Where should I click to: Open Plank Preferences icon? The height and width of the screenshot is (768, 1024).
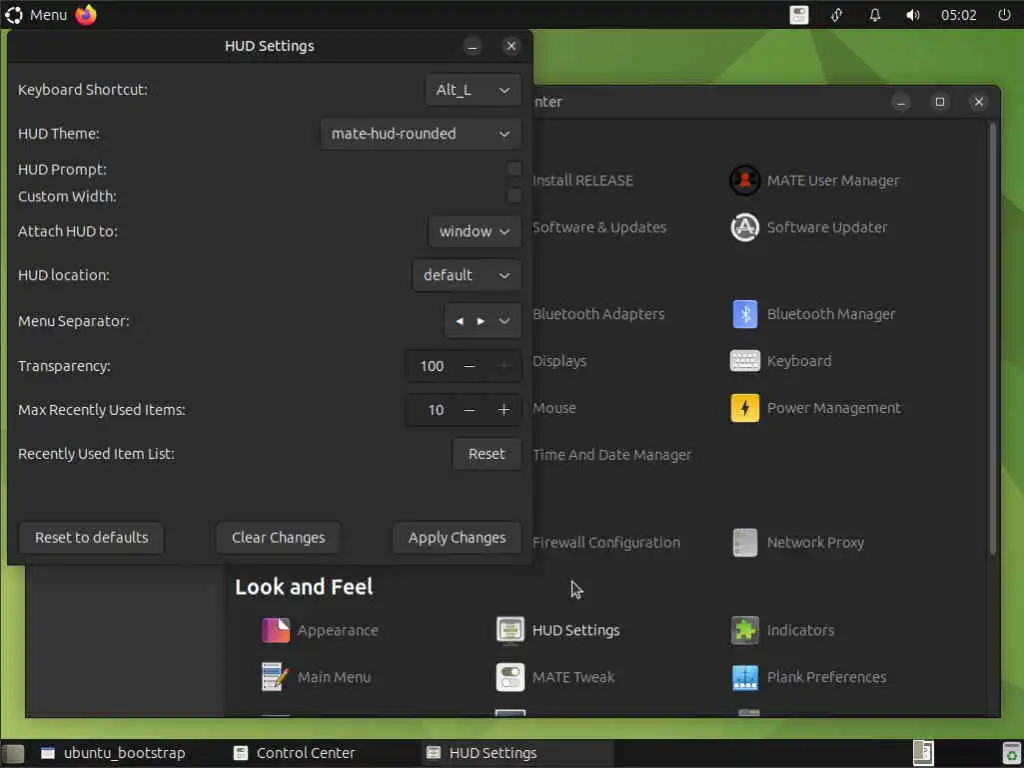(744, 677)
